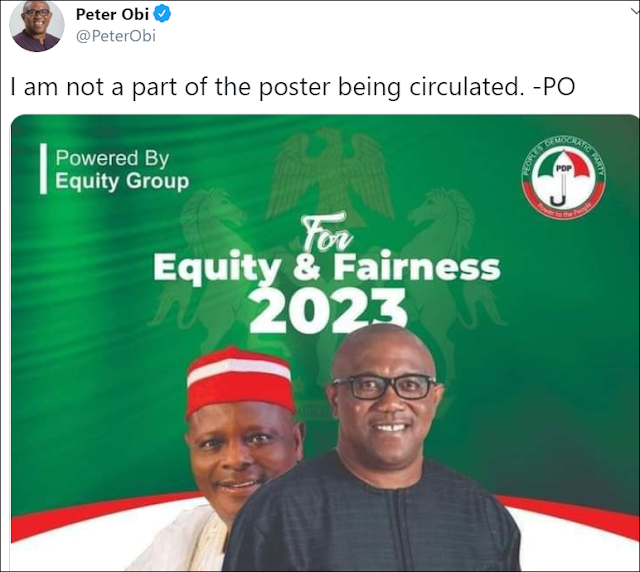
Task: Click the 'Equity & Fairness' headline
Action: click(327, 268)
